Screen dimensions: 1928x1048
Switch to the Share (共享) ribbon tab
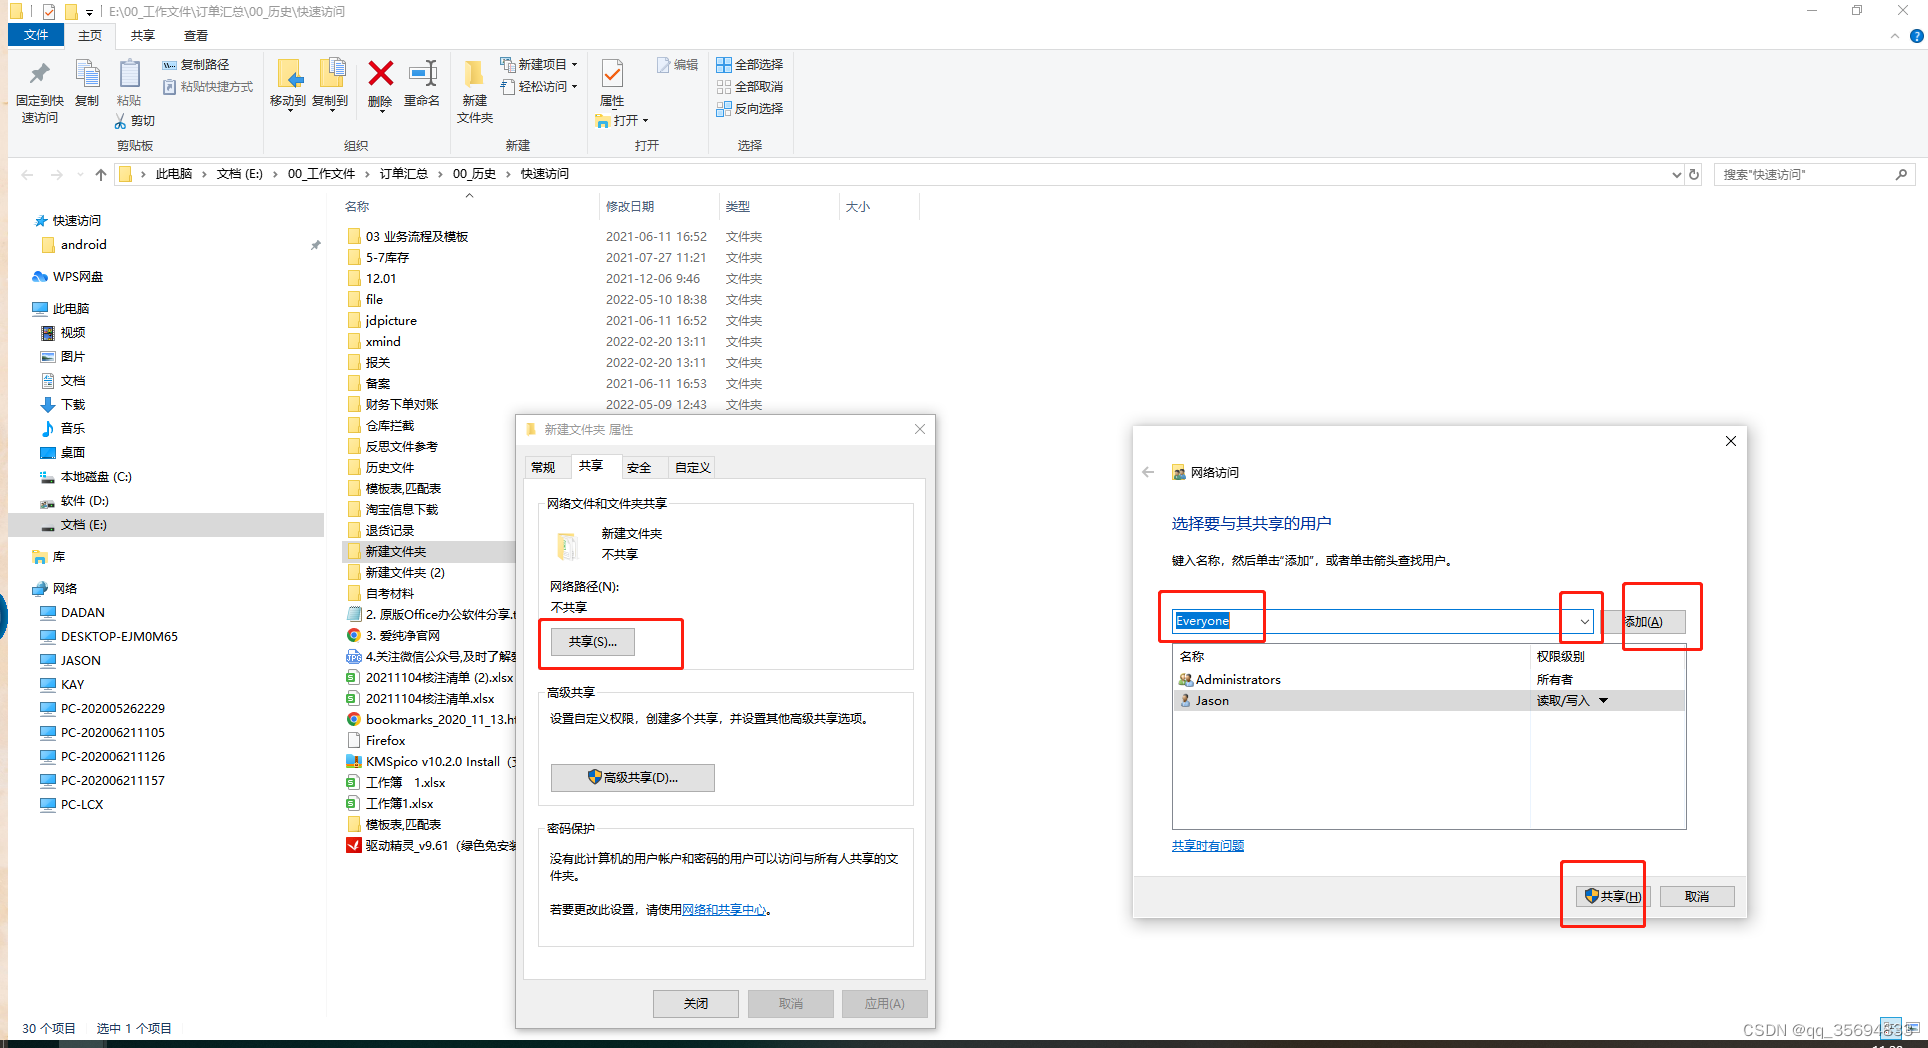coord(143,35)
